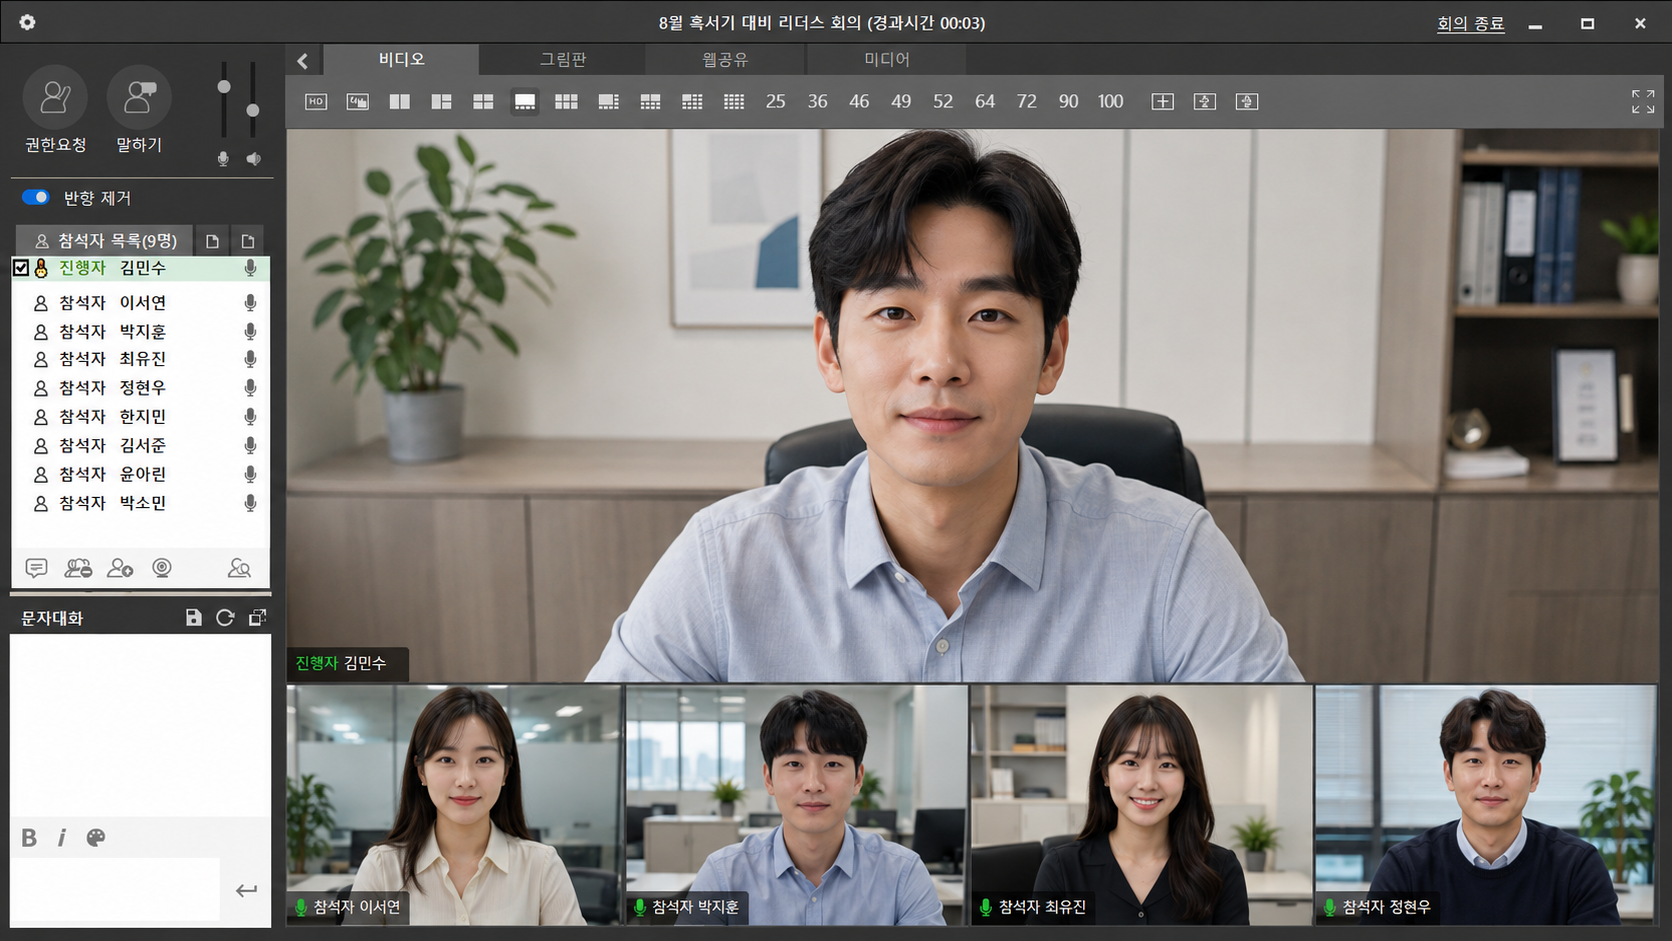The image size is (1672, 941).
Task: Click the search attendee icon
Action: pos(239,568)
